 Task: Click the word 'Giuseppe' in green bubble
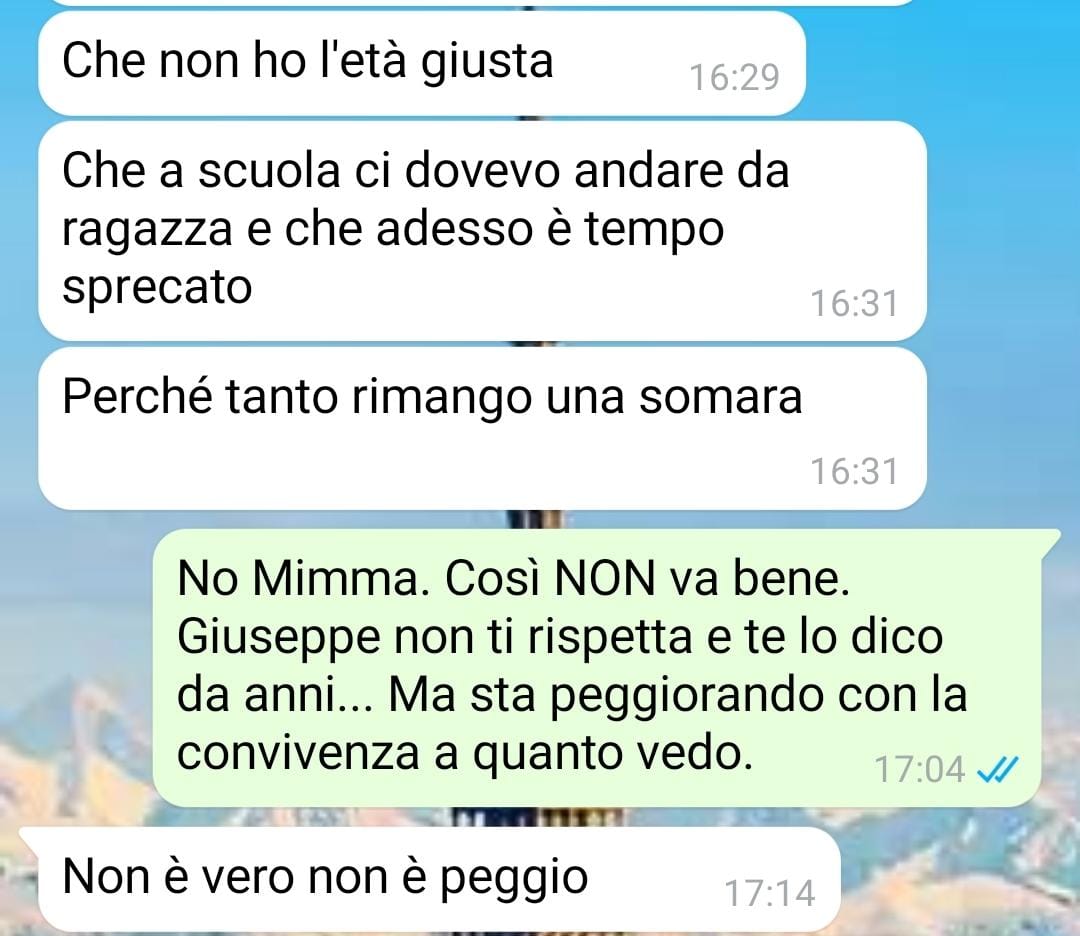[x=279, y=639]
